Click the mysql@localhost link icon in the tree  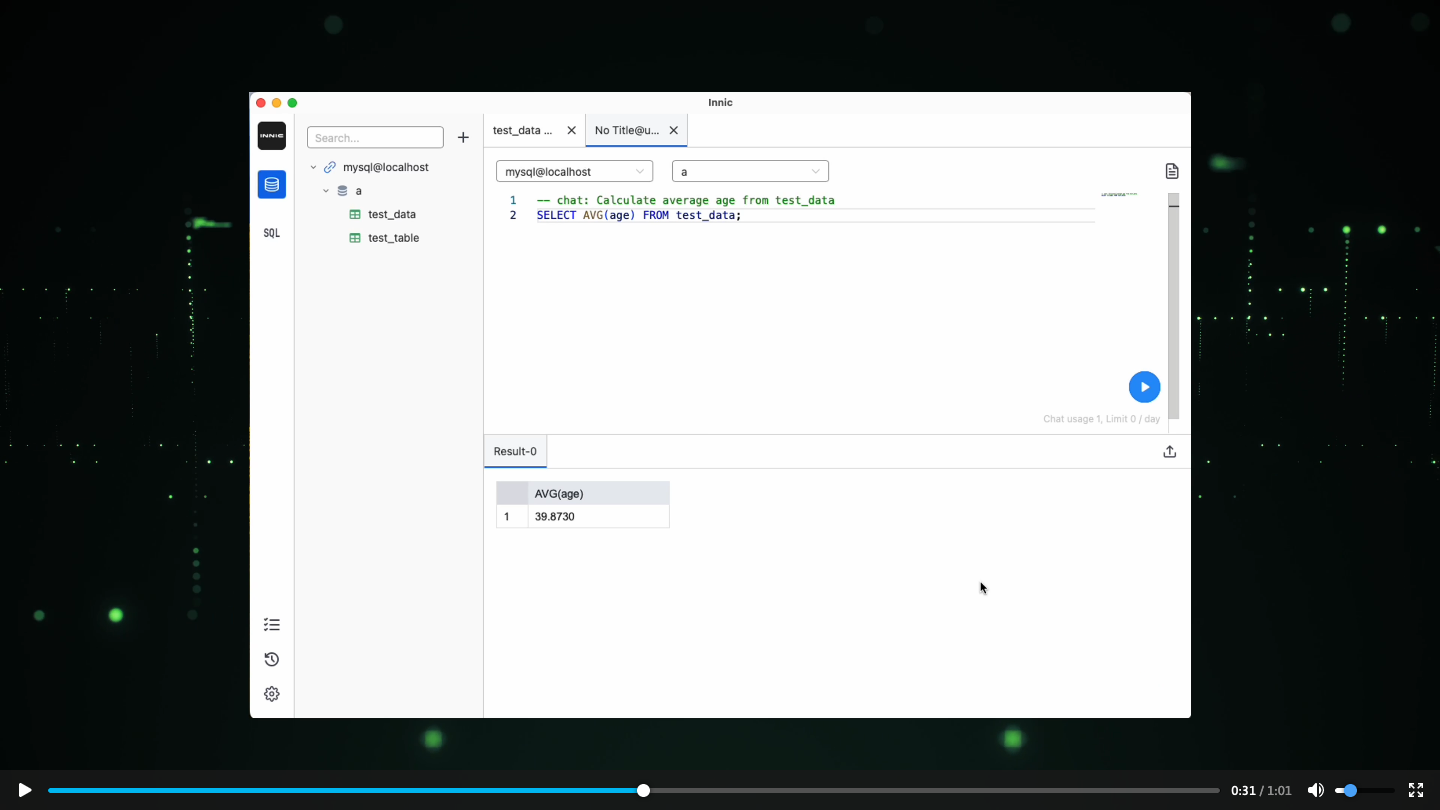pyautogui.click(x=330, y=168)
